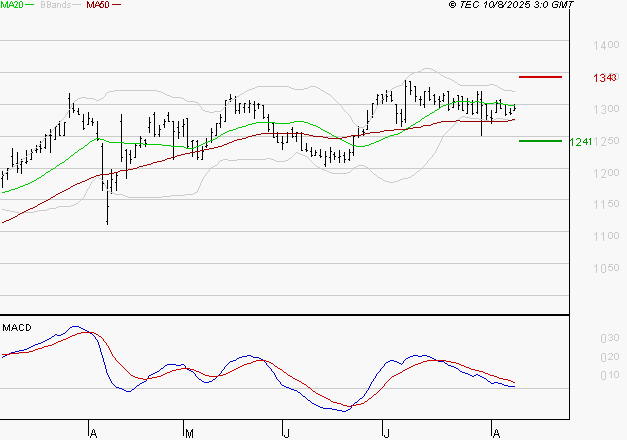Click the MA50 legend label
Viewport: 627px width, 440px height.
coord(98,5)
